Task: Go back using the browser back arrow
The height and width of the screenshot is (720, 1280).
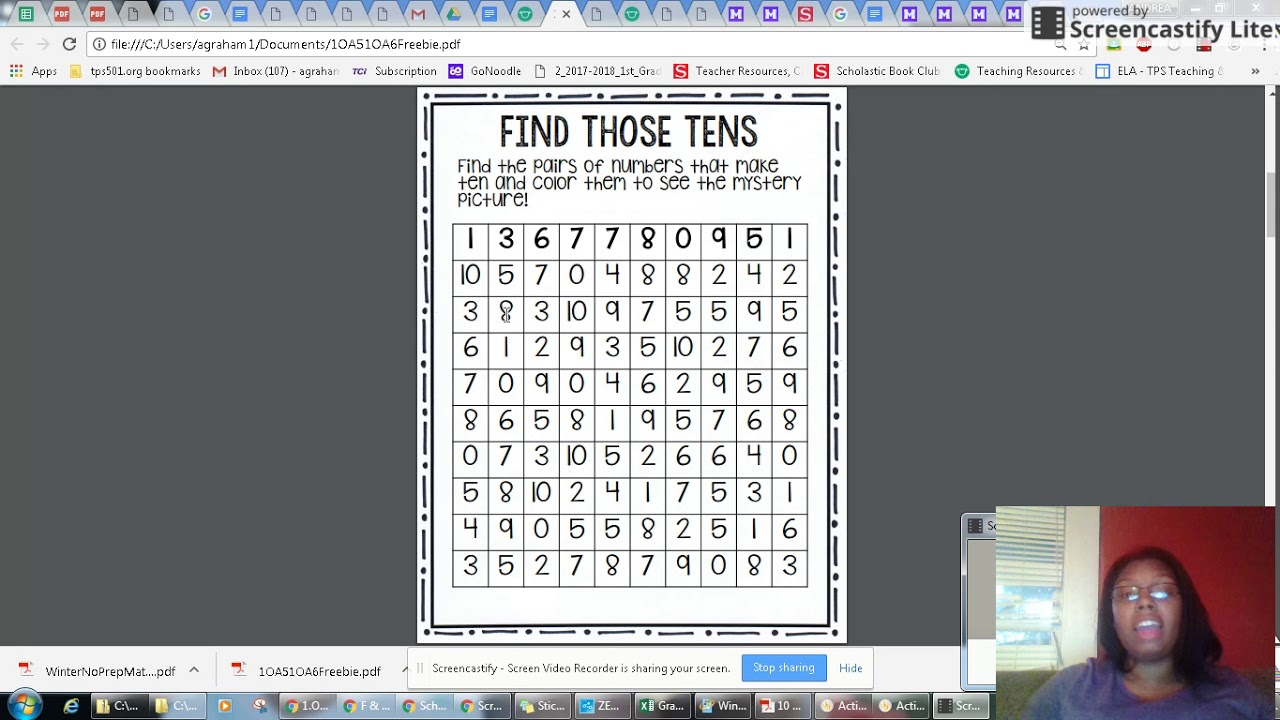Action: [x=16, y=44]
